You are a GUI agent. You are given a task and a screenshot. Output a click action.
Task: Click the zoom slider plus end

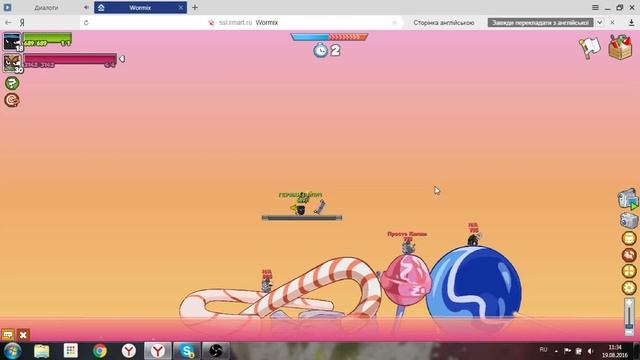pyautogui.click(x=629, y=303)
